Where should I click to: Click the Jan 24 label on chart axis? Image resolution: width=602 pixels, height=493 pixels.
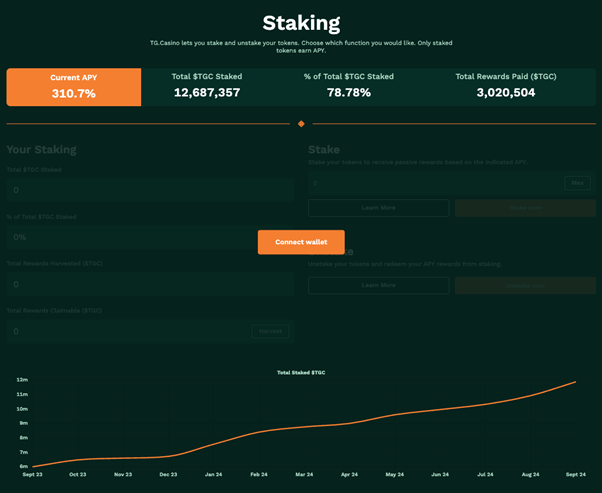pyautogui.click(x=213, y=475)
